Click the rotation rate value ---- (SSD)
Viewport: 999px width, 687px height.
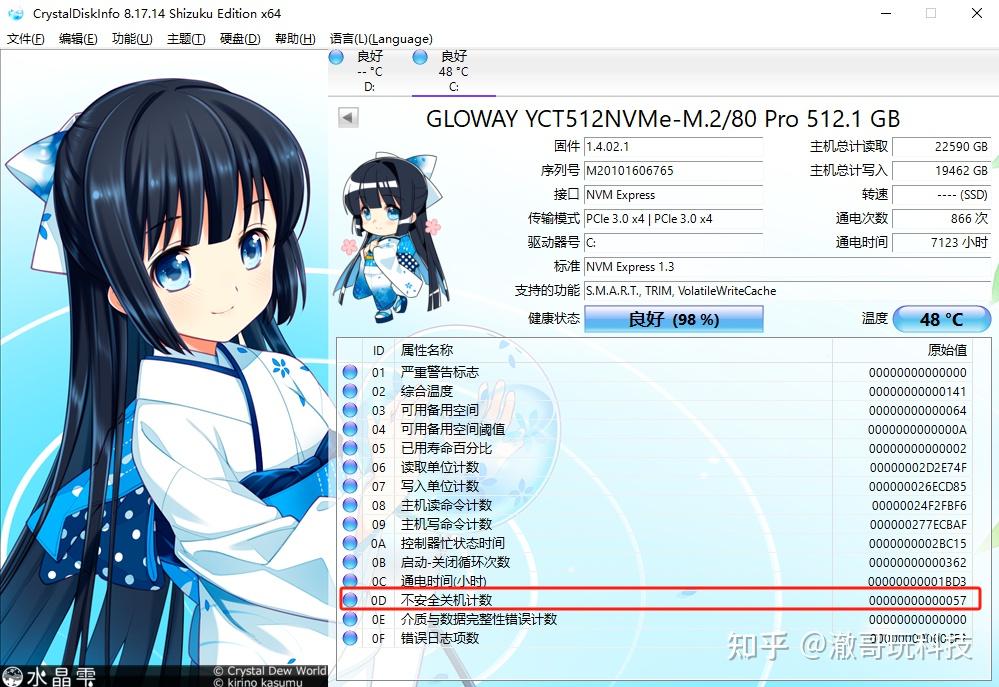tap(942, 195)
